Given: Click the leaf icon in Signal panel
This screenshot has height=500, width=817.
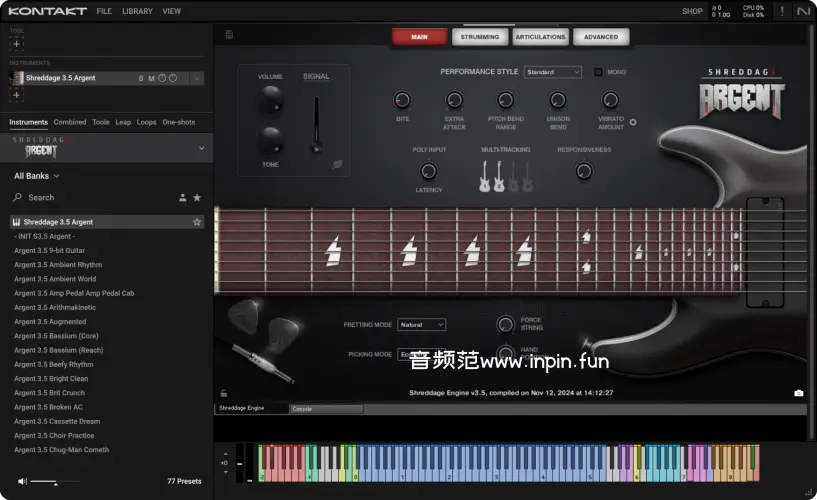Looking at the screenshot, I should click(x=338, y=164).
